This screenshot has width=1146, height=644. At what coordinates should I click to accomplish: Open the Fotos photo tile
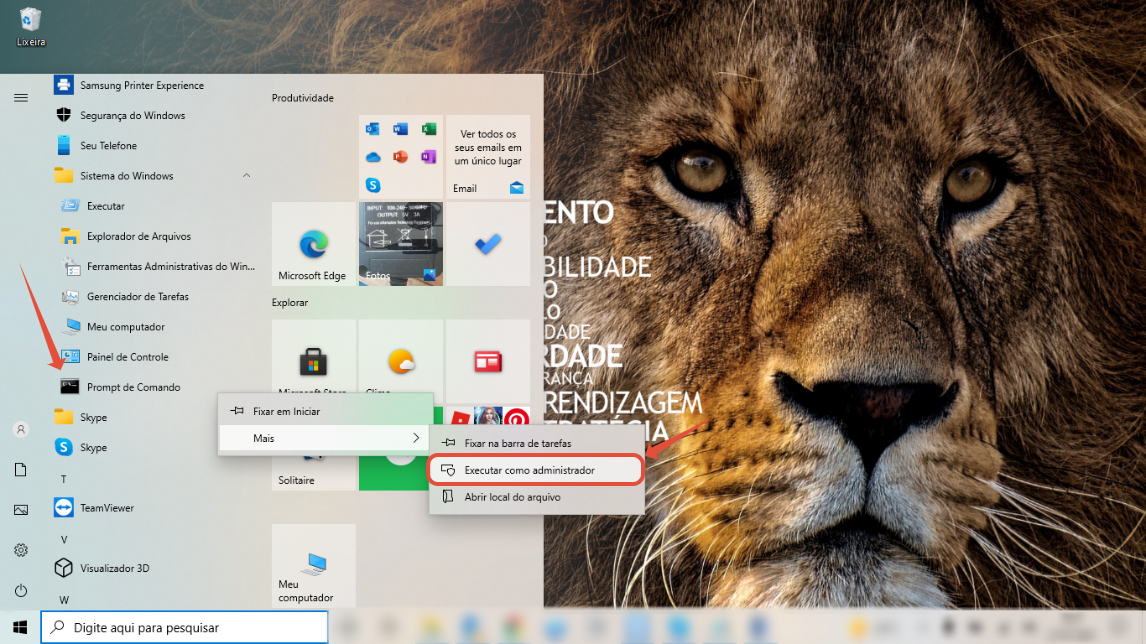tap(401, 244)
